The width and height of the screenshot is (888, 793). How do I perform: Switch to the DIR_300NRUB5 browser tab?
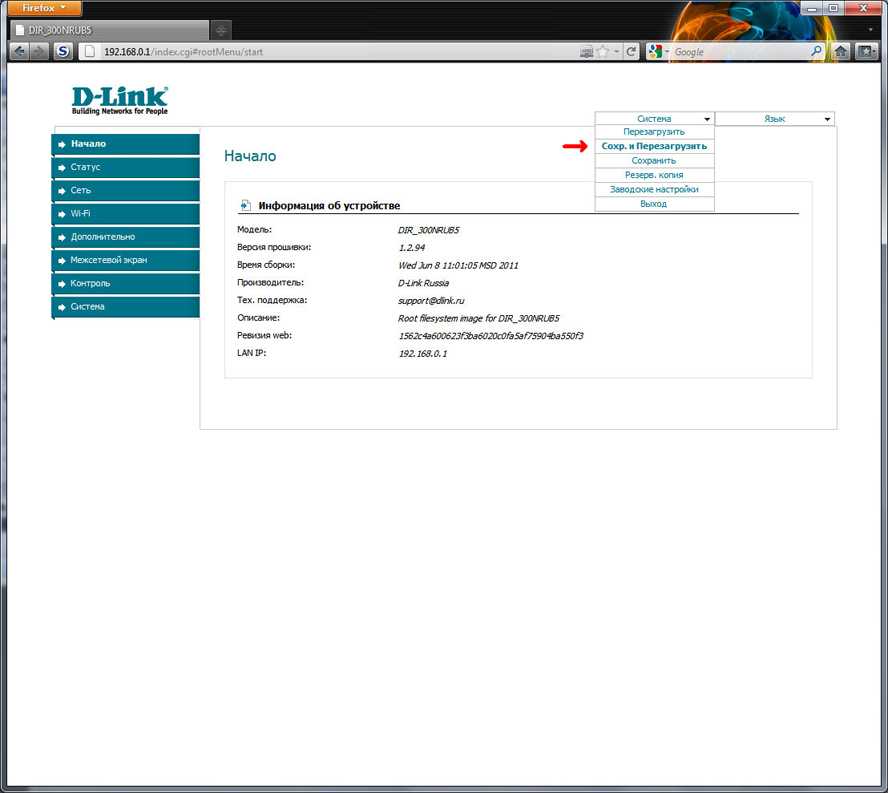coord(109,30)
